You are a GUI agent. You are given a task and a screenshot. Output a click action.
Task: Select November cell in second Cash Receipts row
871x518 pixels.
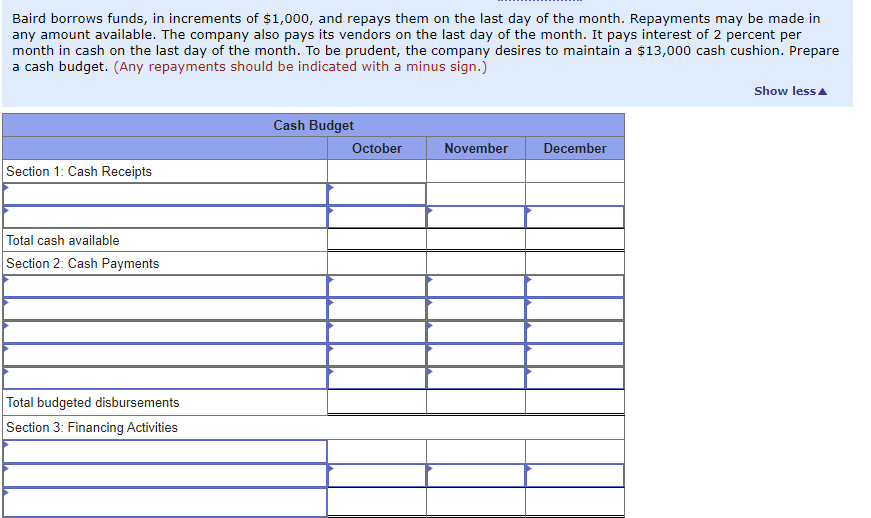coord(476,217)
